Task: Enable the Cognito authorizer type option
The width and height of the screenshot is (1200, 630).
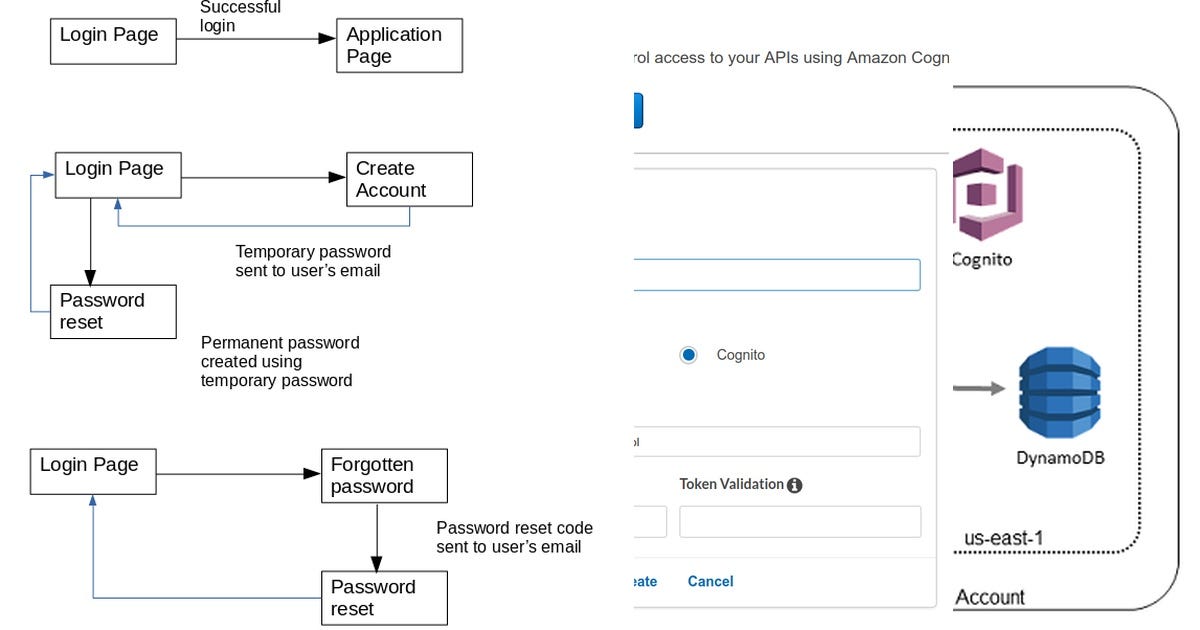Action: 688,354
